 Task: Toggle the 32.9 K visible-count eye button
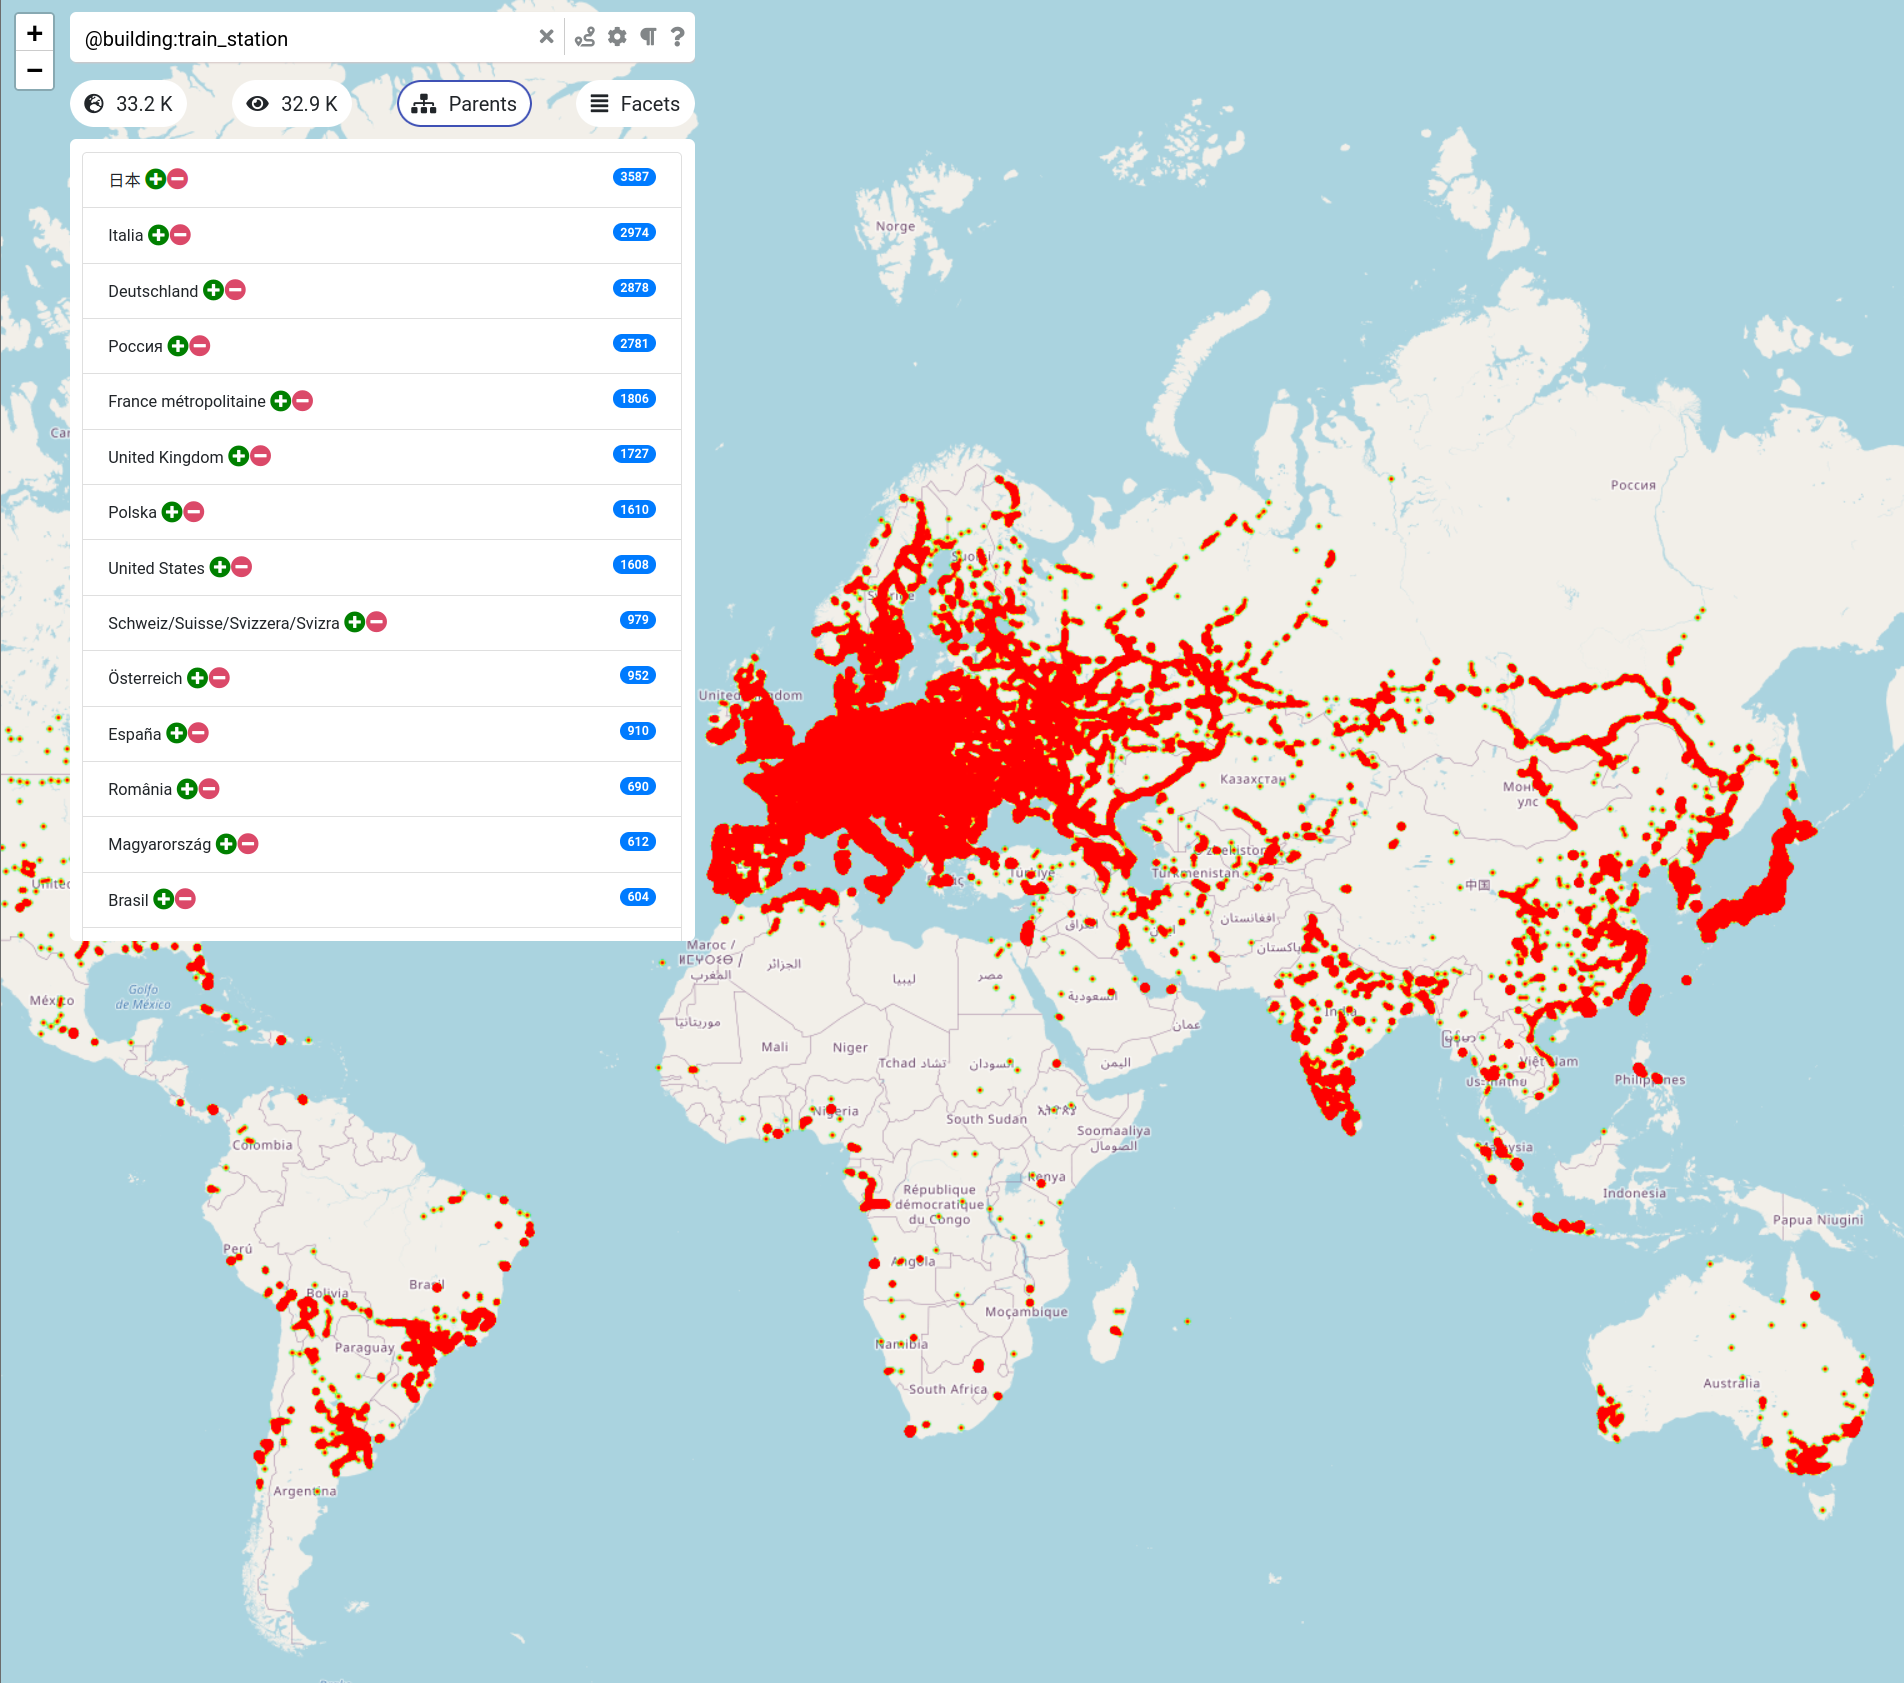point(292,104)
